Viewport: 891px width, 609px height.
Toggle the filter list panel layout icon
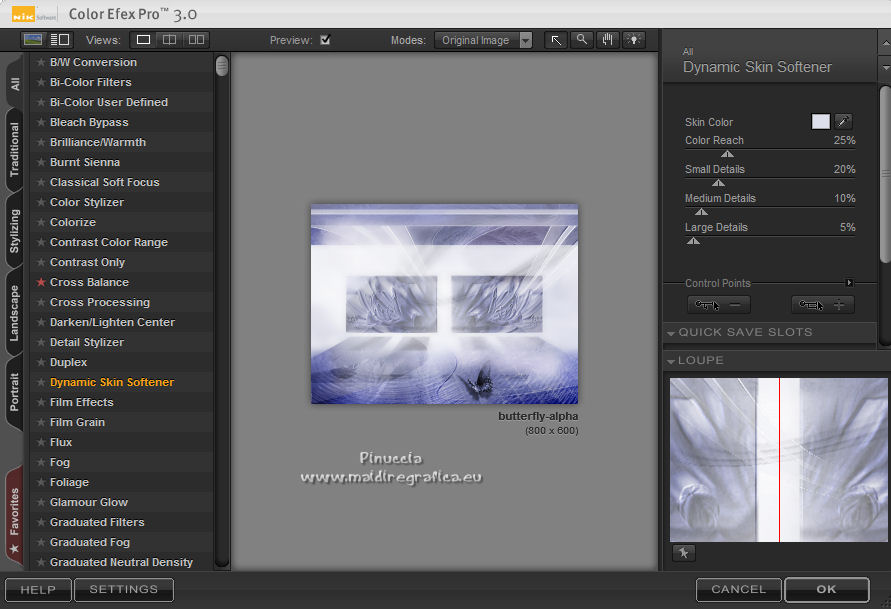tap(60, 40)
